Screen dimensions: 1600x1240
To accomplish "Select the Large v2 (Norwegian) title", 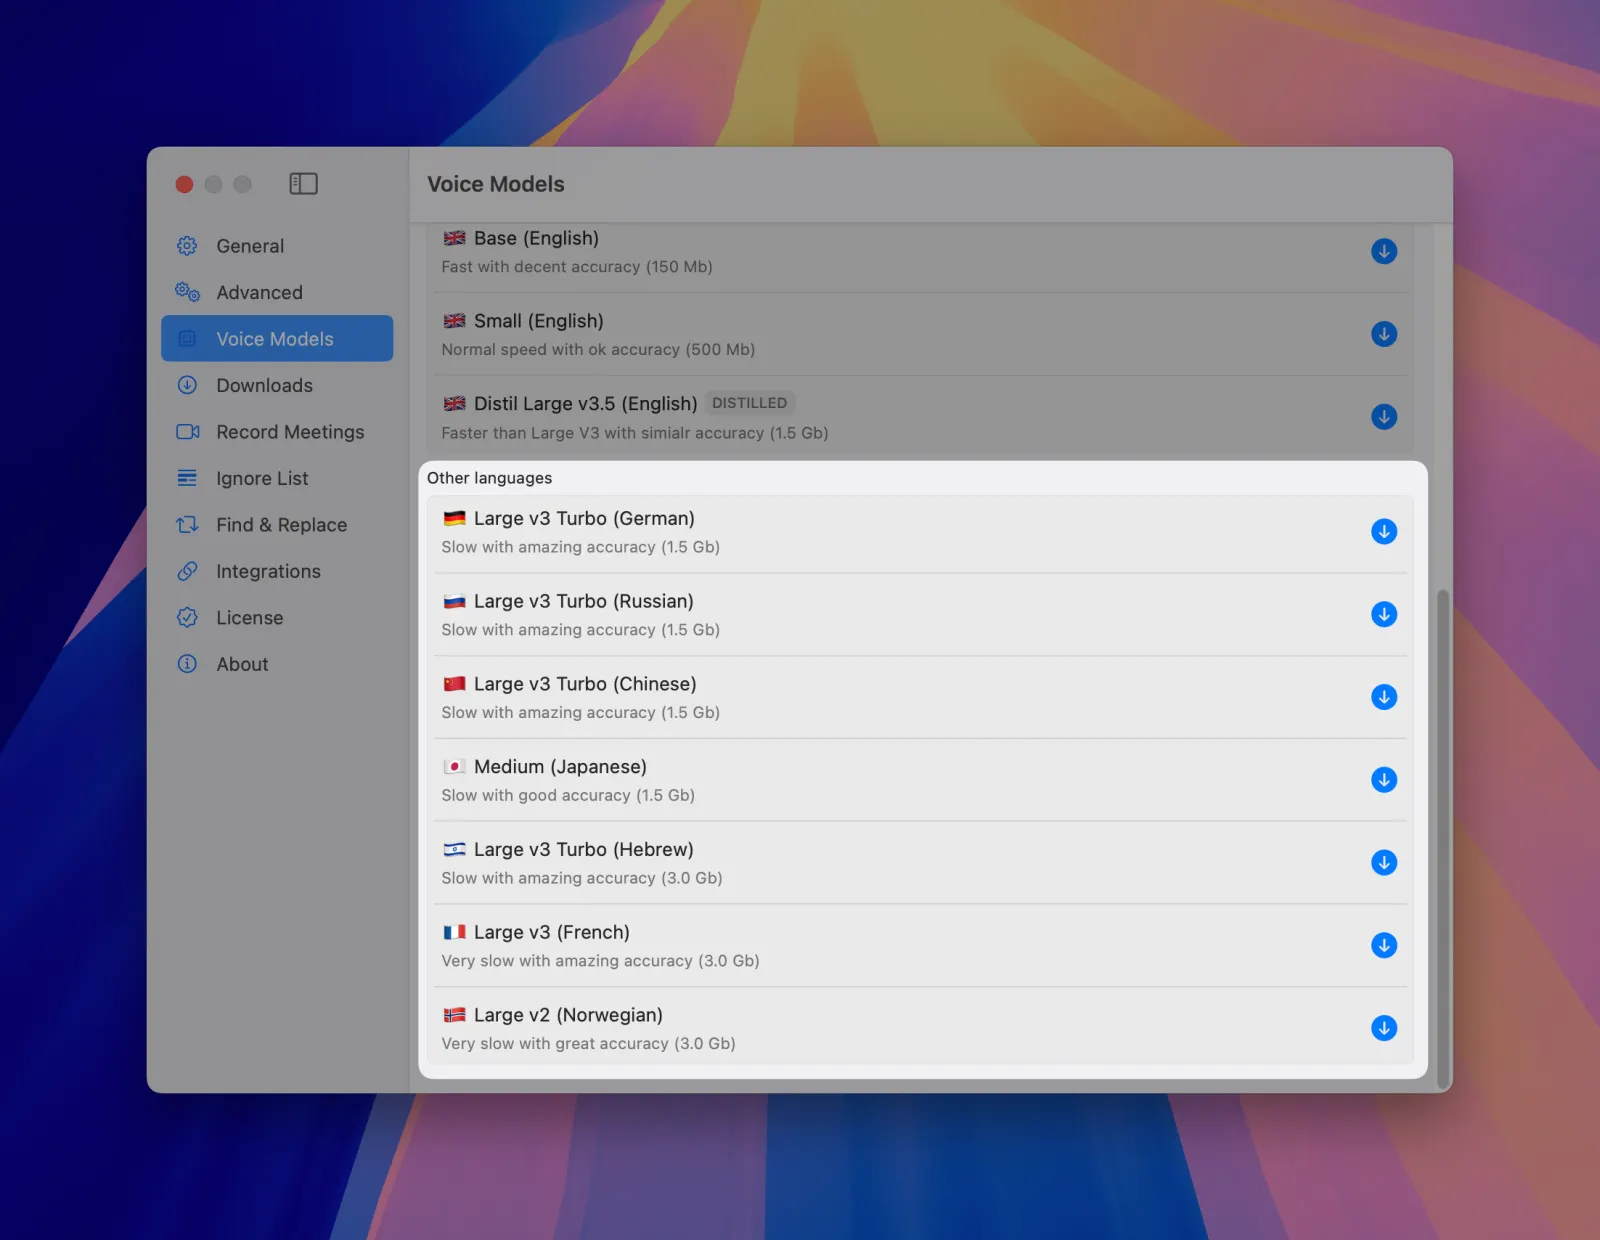I will pos(568,1015).
